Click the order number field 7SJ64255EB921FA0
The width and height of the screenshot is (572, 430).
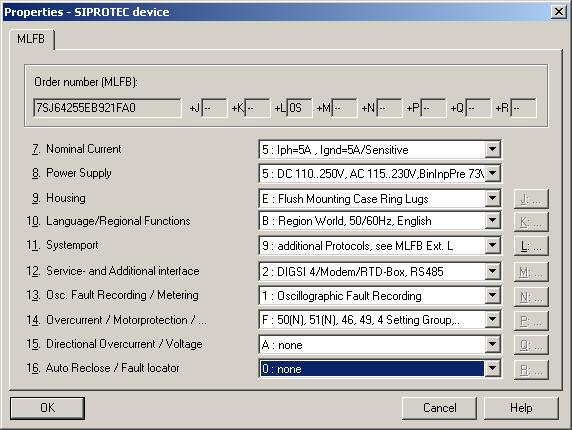107,108
